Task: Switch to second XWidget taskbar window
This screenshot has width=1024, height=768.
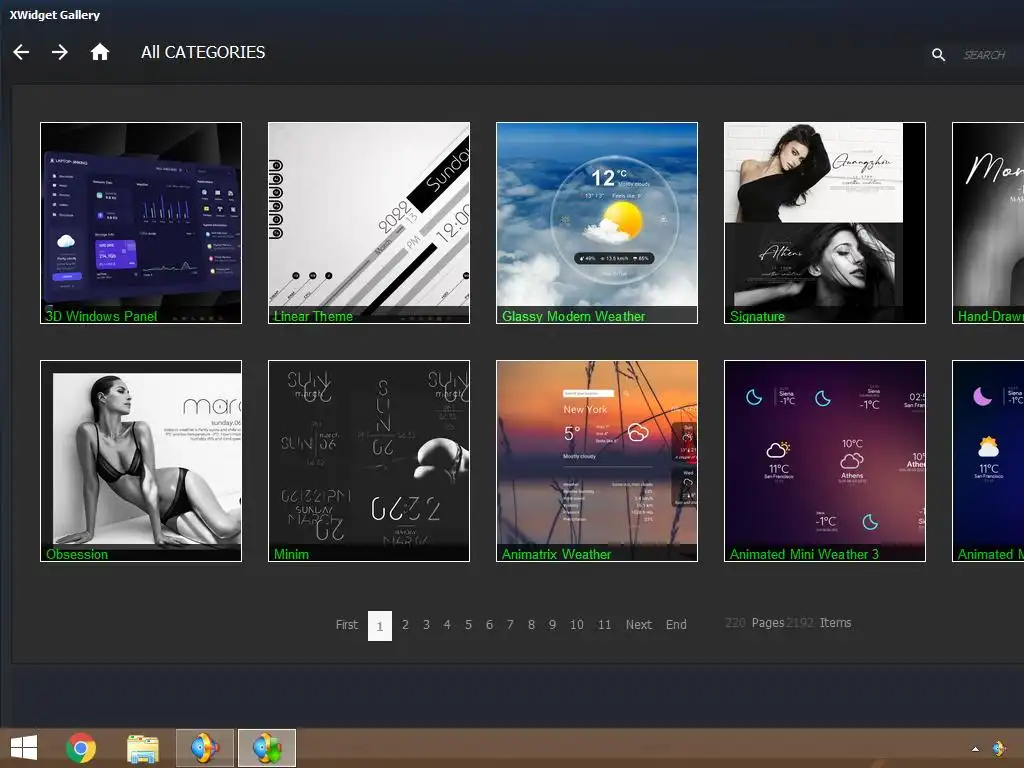Action: (x=267, y=748)
